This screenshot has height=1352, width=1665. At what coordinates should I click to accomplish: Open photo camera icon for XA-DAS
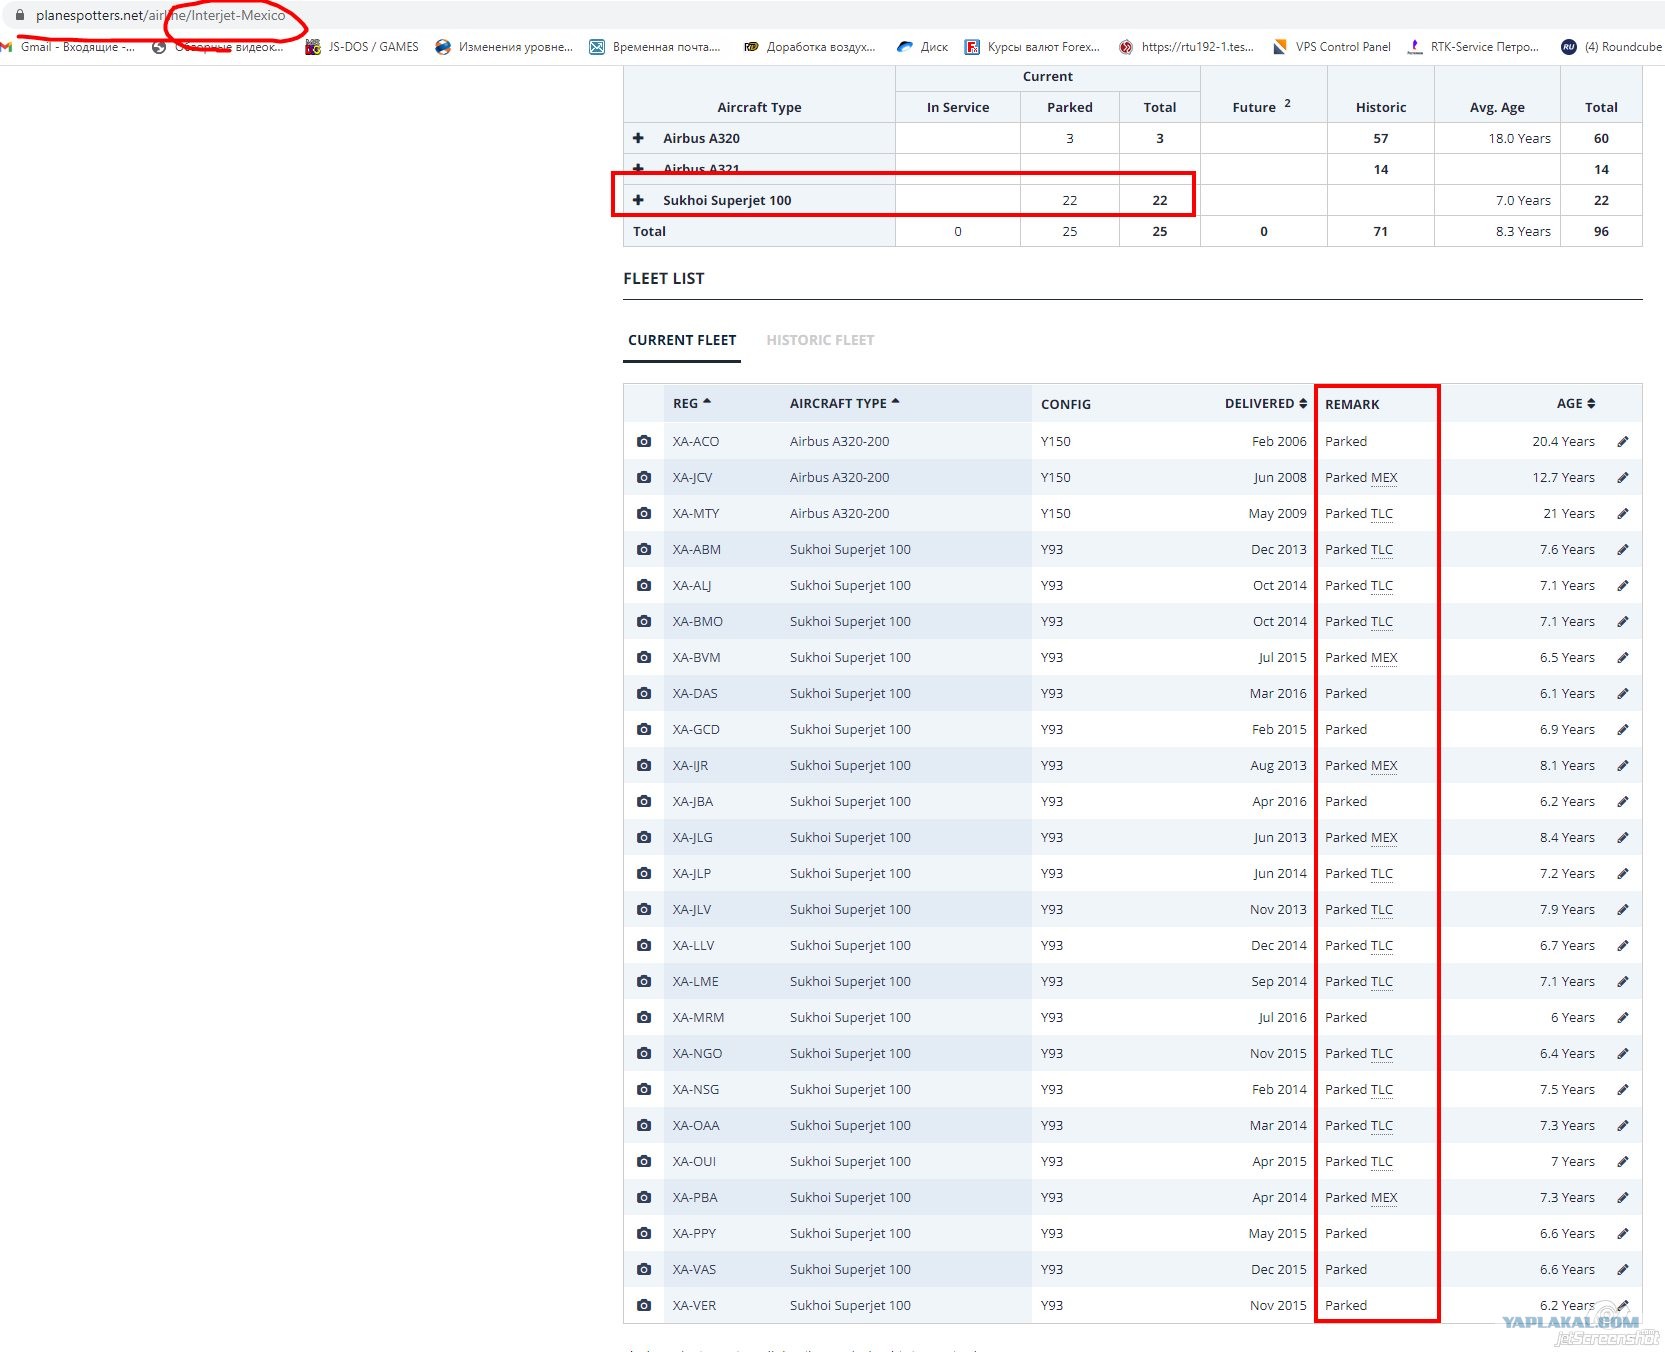(x=644, y=693)
